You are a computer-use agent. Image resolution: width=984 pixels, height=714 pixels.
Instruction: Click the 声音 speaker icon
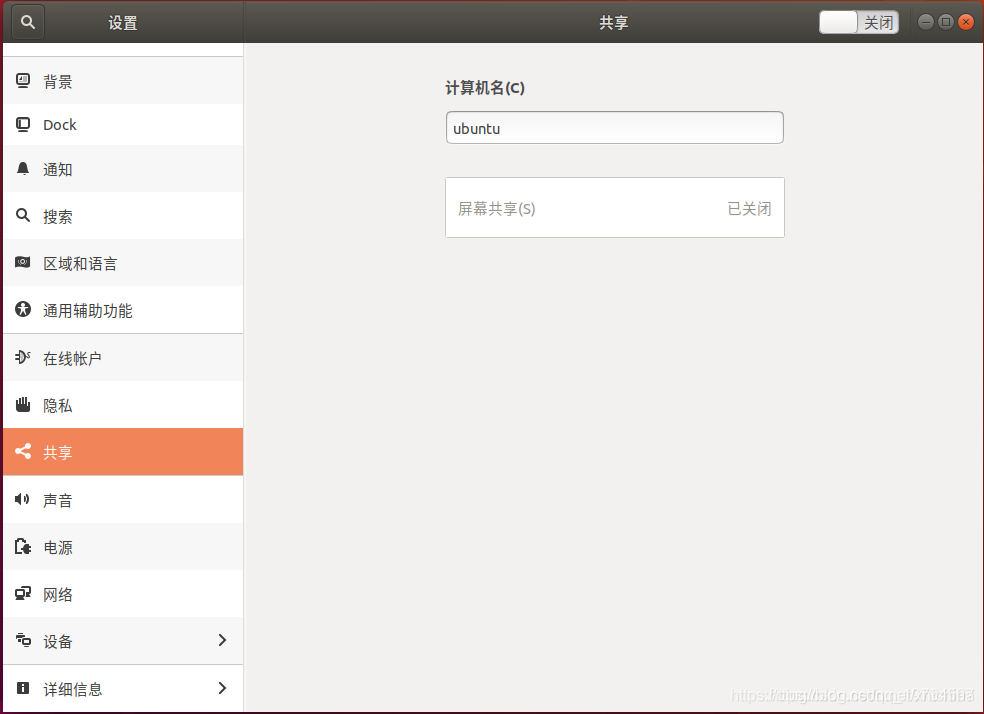[x=23, y=499]
